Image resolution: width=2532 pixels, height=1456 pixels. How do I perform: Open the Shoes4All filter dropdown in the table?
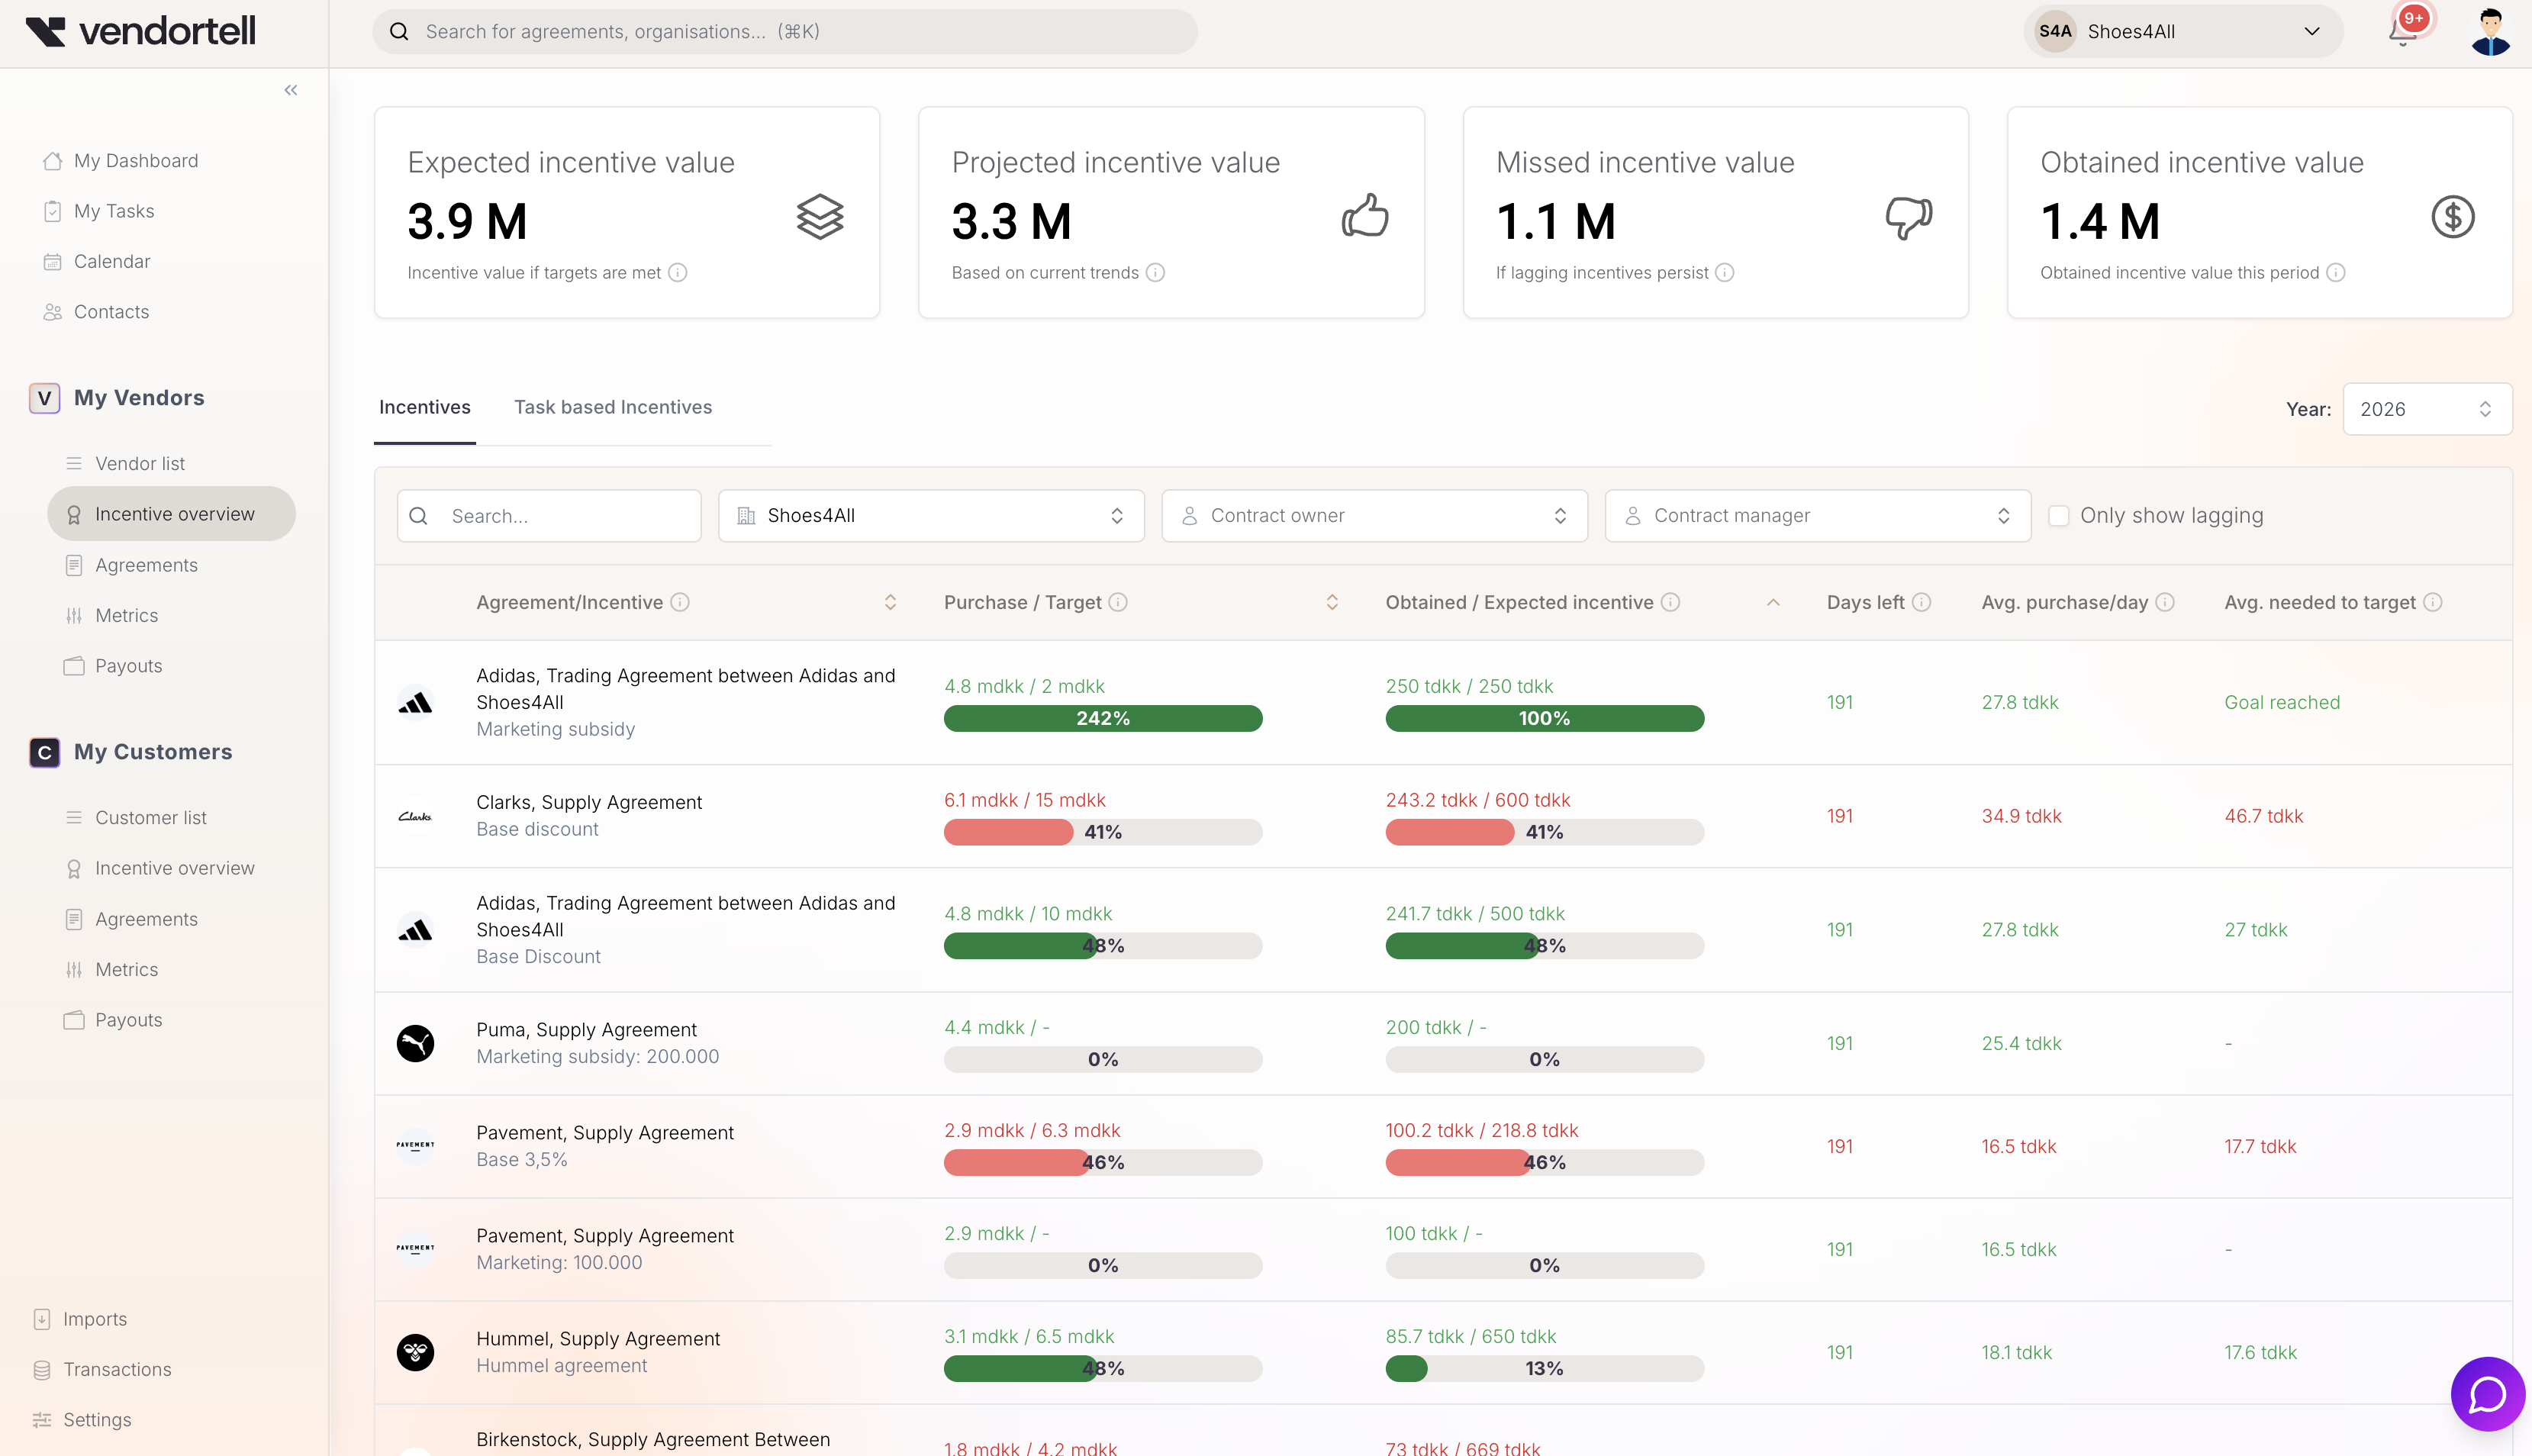[x=931, y=516]
